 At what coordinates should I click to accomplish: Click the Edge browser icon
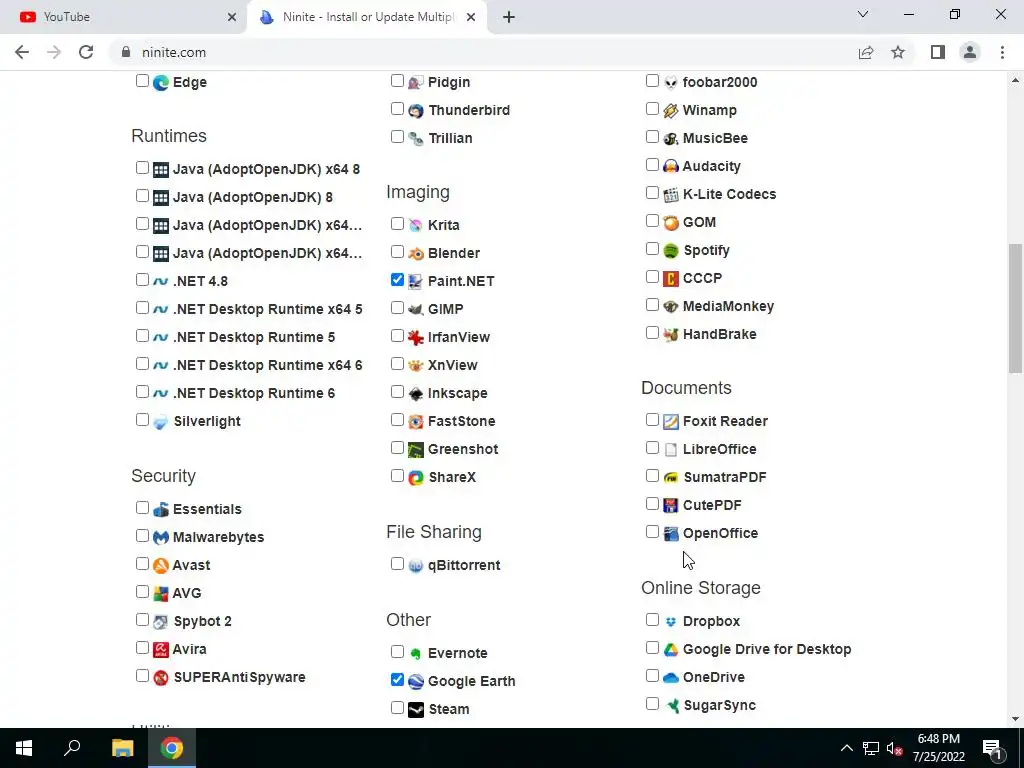(x=161, y=82)
